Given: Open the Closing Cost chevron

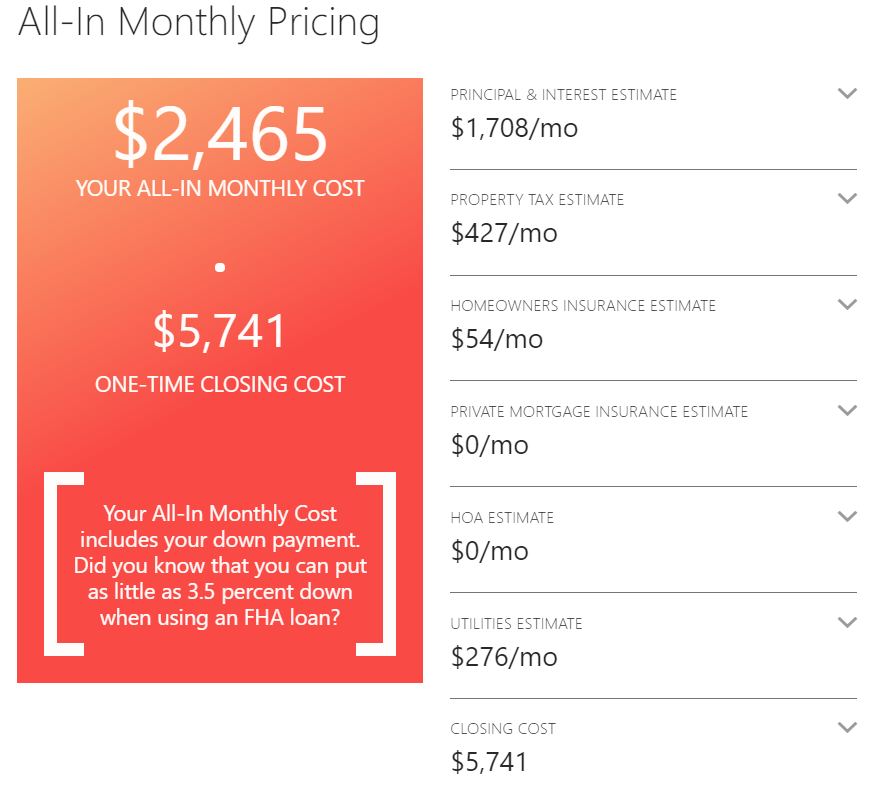Looking at the screenshot, I should [x=847, y=727].
